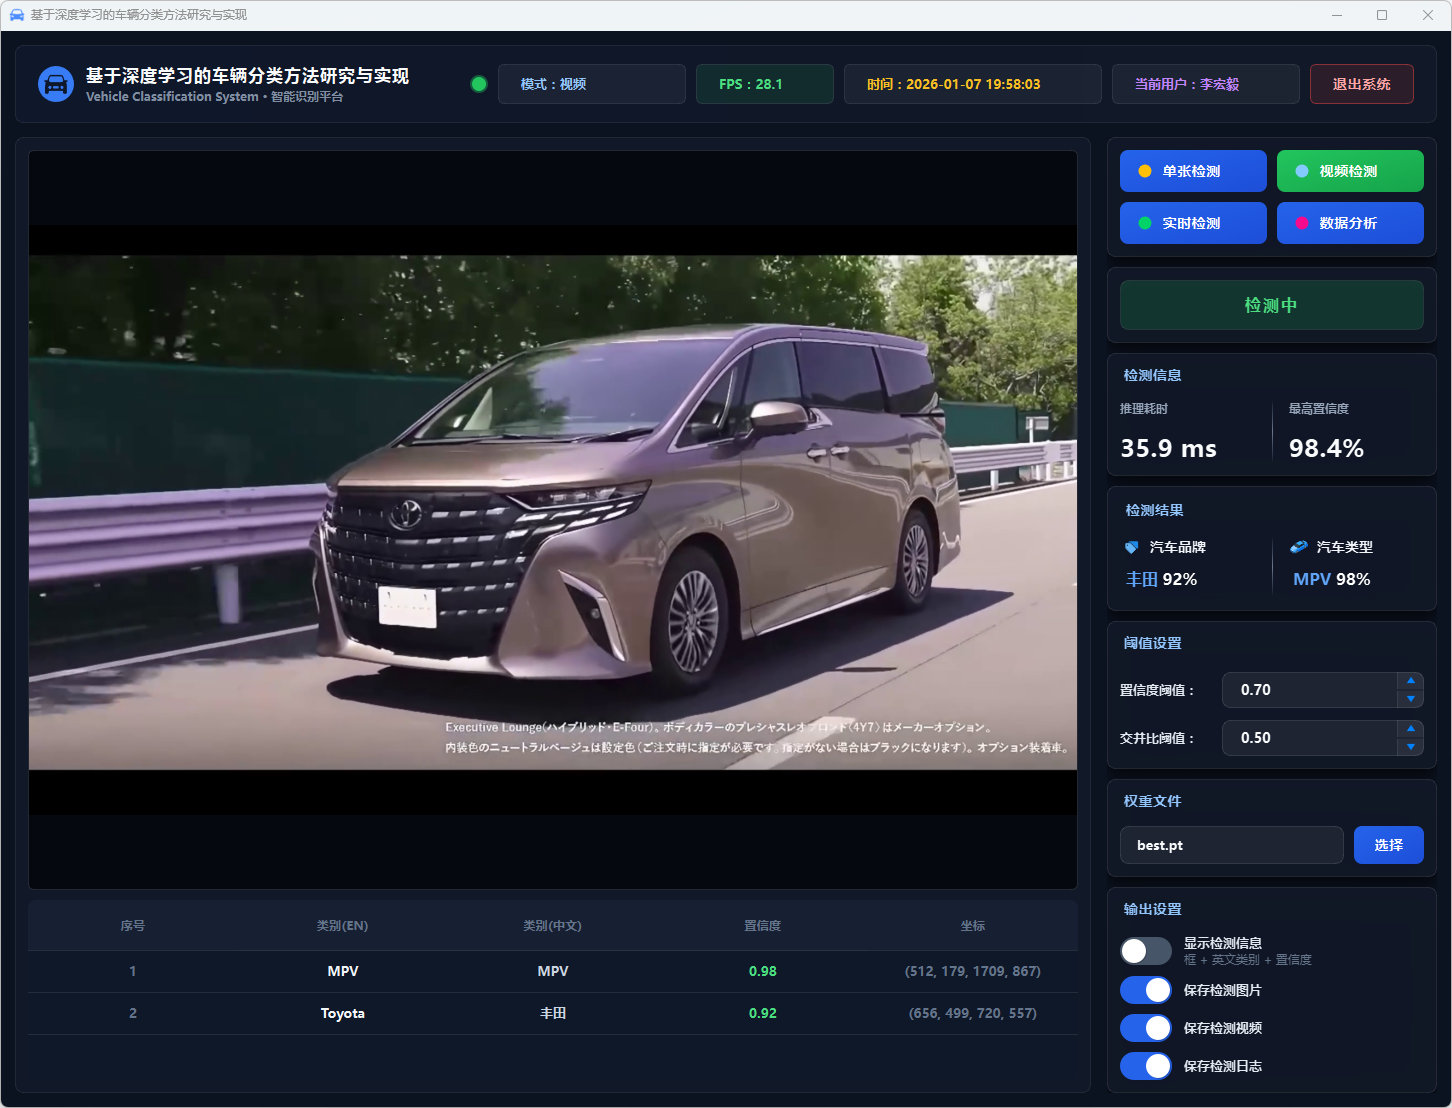The image size is (1452, 1108).
Task: Click row number 1 in table
Action: pos(133,971)
